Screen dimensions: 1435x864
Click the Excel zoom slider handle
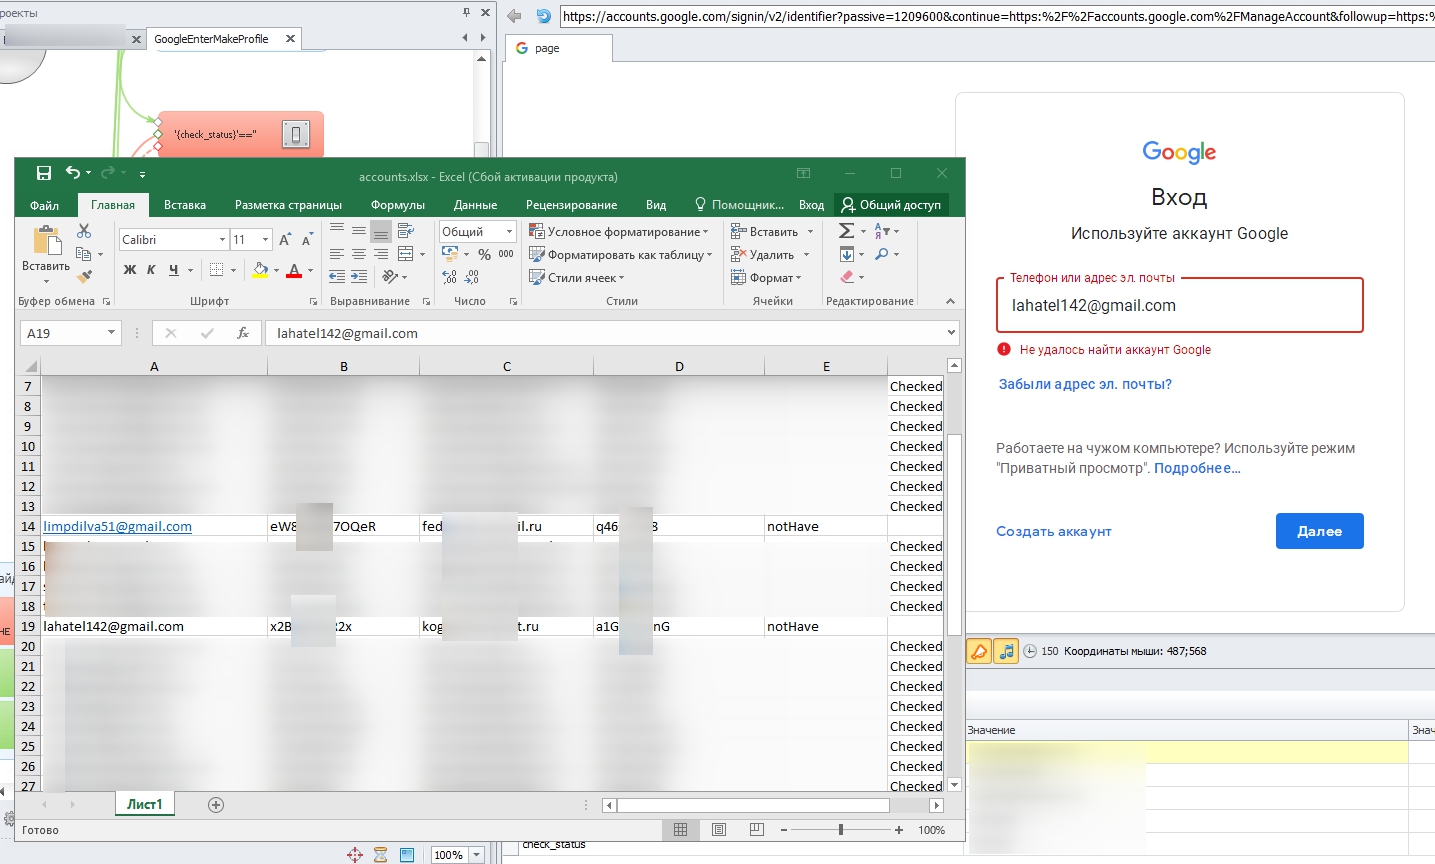(x=841, y=830)
